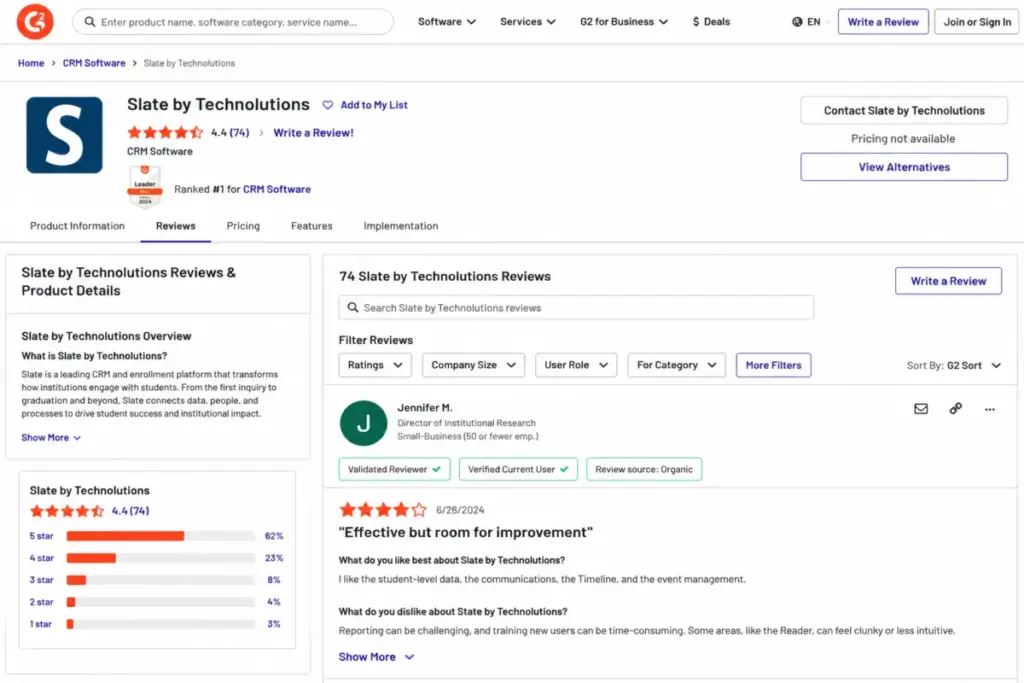The image size is (1024, 683).
Task: Click the Validated Reviewer badge
Action: [394, 469]
